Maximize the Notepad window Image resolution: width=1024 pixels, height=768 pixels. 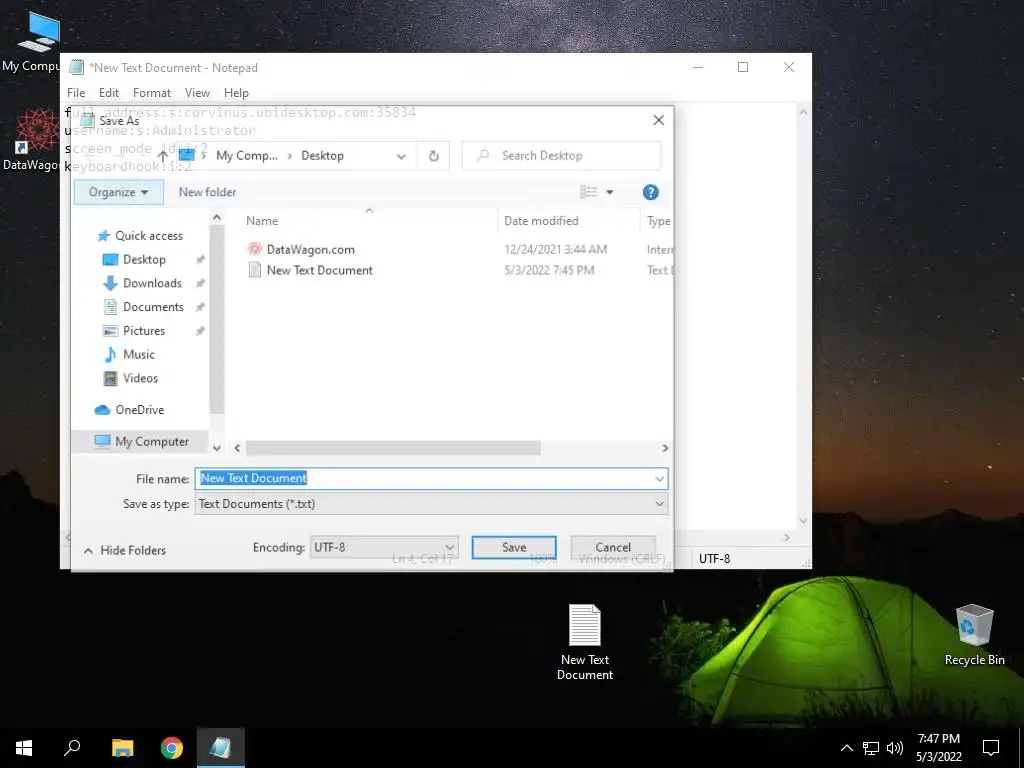[x=743, y=67]
